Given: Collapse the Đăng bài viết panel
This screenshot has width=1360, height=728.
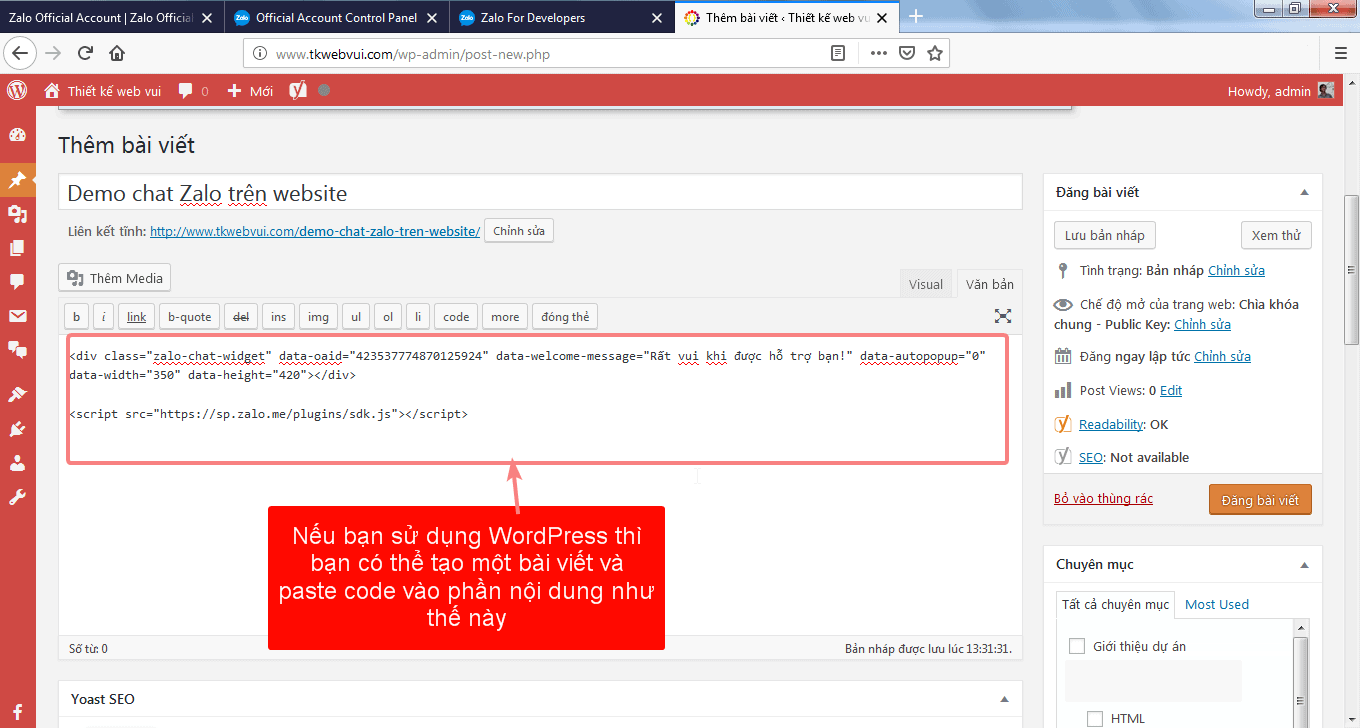Looking at the screenshot, I should coord(1304,192).
